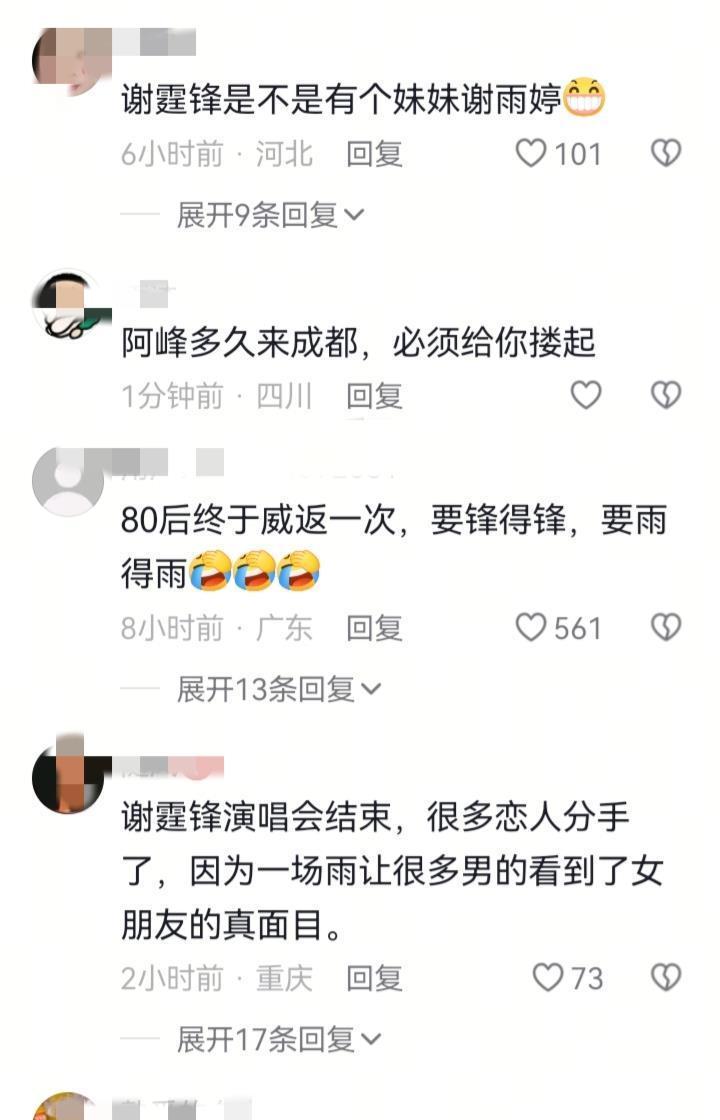
Task: Reply to the 广东 comment
Action: point(374,628)
